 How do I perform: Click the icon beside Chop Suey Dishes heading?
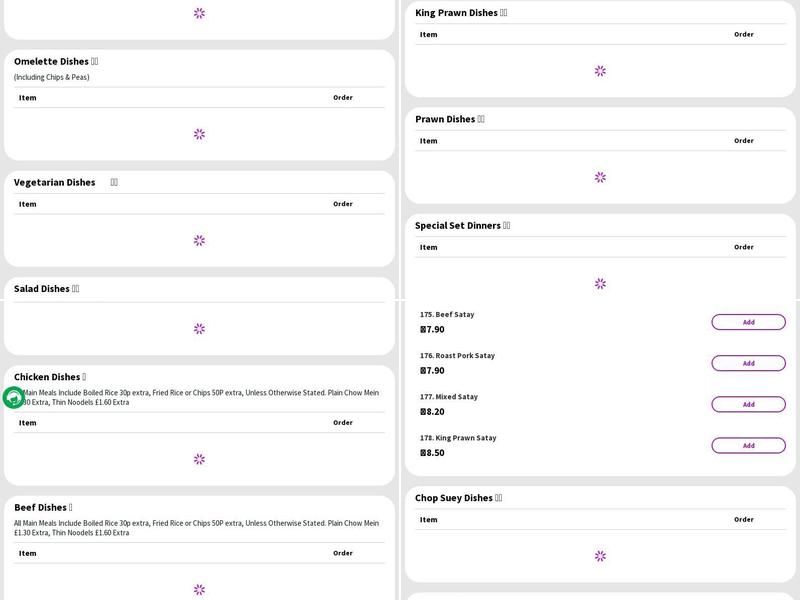click(x=499, y=498)
